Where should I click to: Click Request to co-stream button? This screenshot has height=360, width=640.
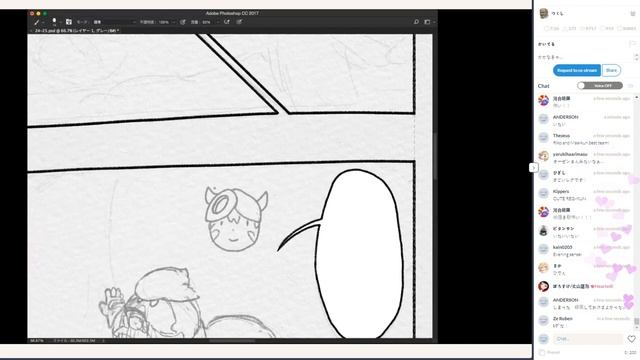pos(577,70)
